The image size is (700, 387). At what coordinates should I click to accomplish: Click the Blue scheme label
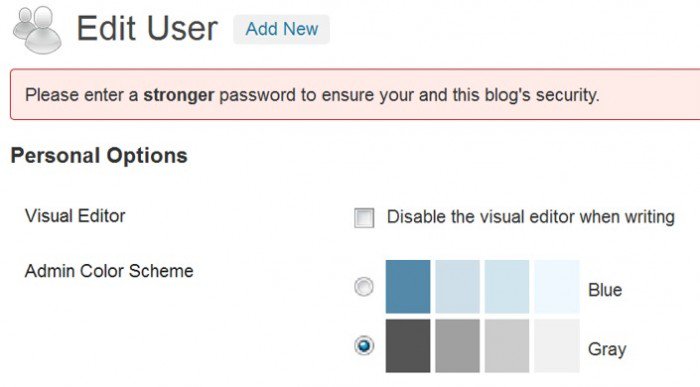pyautogui.click(x=605, y=290)
